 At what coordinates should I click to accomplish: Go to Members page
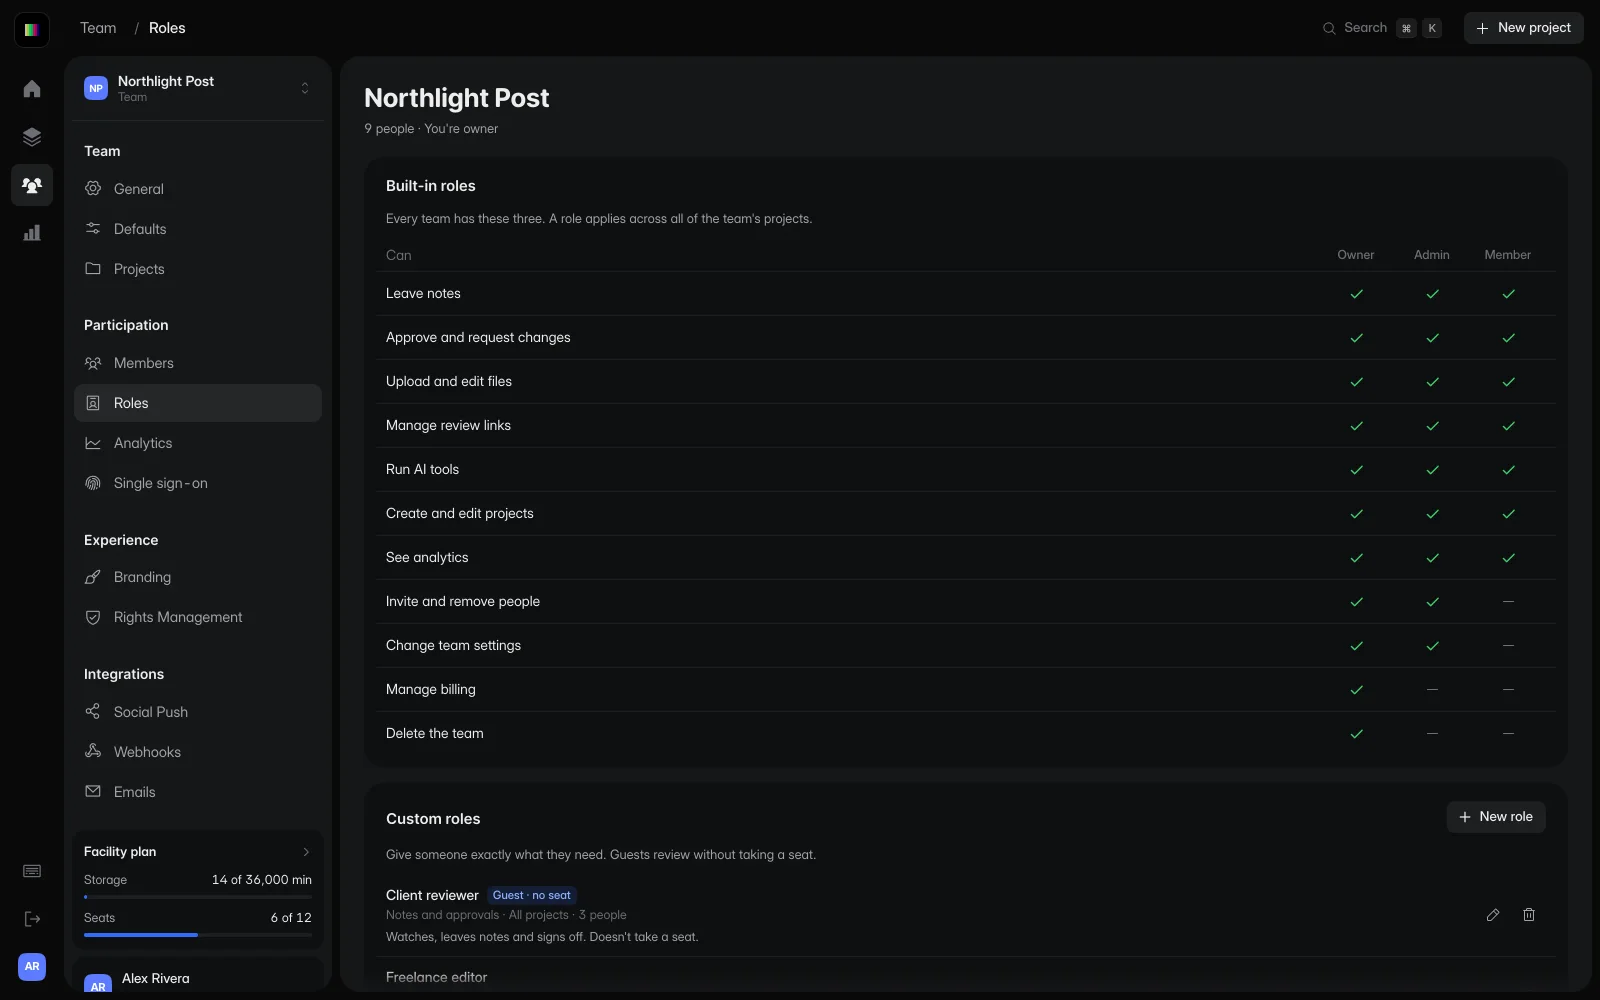pos(198,363)
